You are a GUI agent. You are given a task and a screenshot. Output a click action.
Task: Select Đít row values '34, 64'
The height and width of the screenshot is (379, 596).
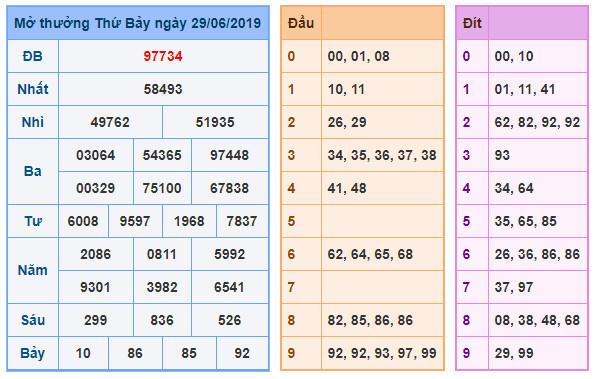[514, 189]
